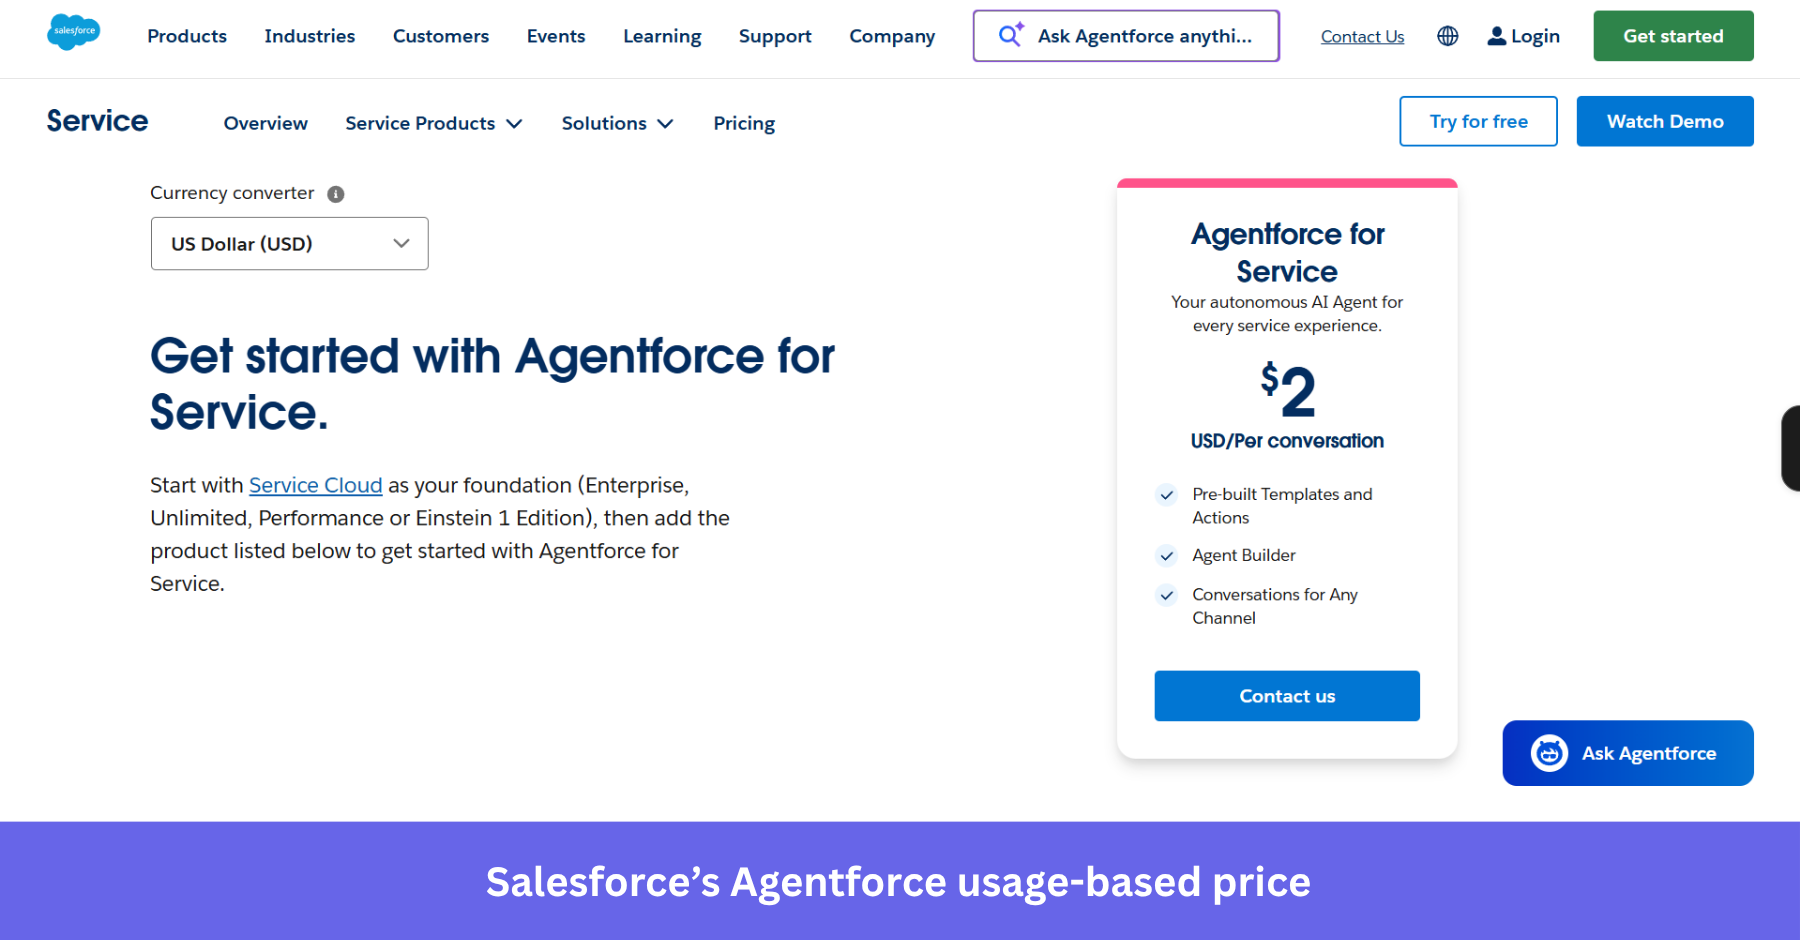Open the Industries menu
Screen dimensions: 1800x940
310,36
